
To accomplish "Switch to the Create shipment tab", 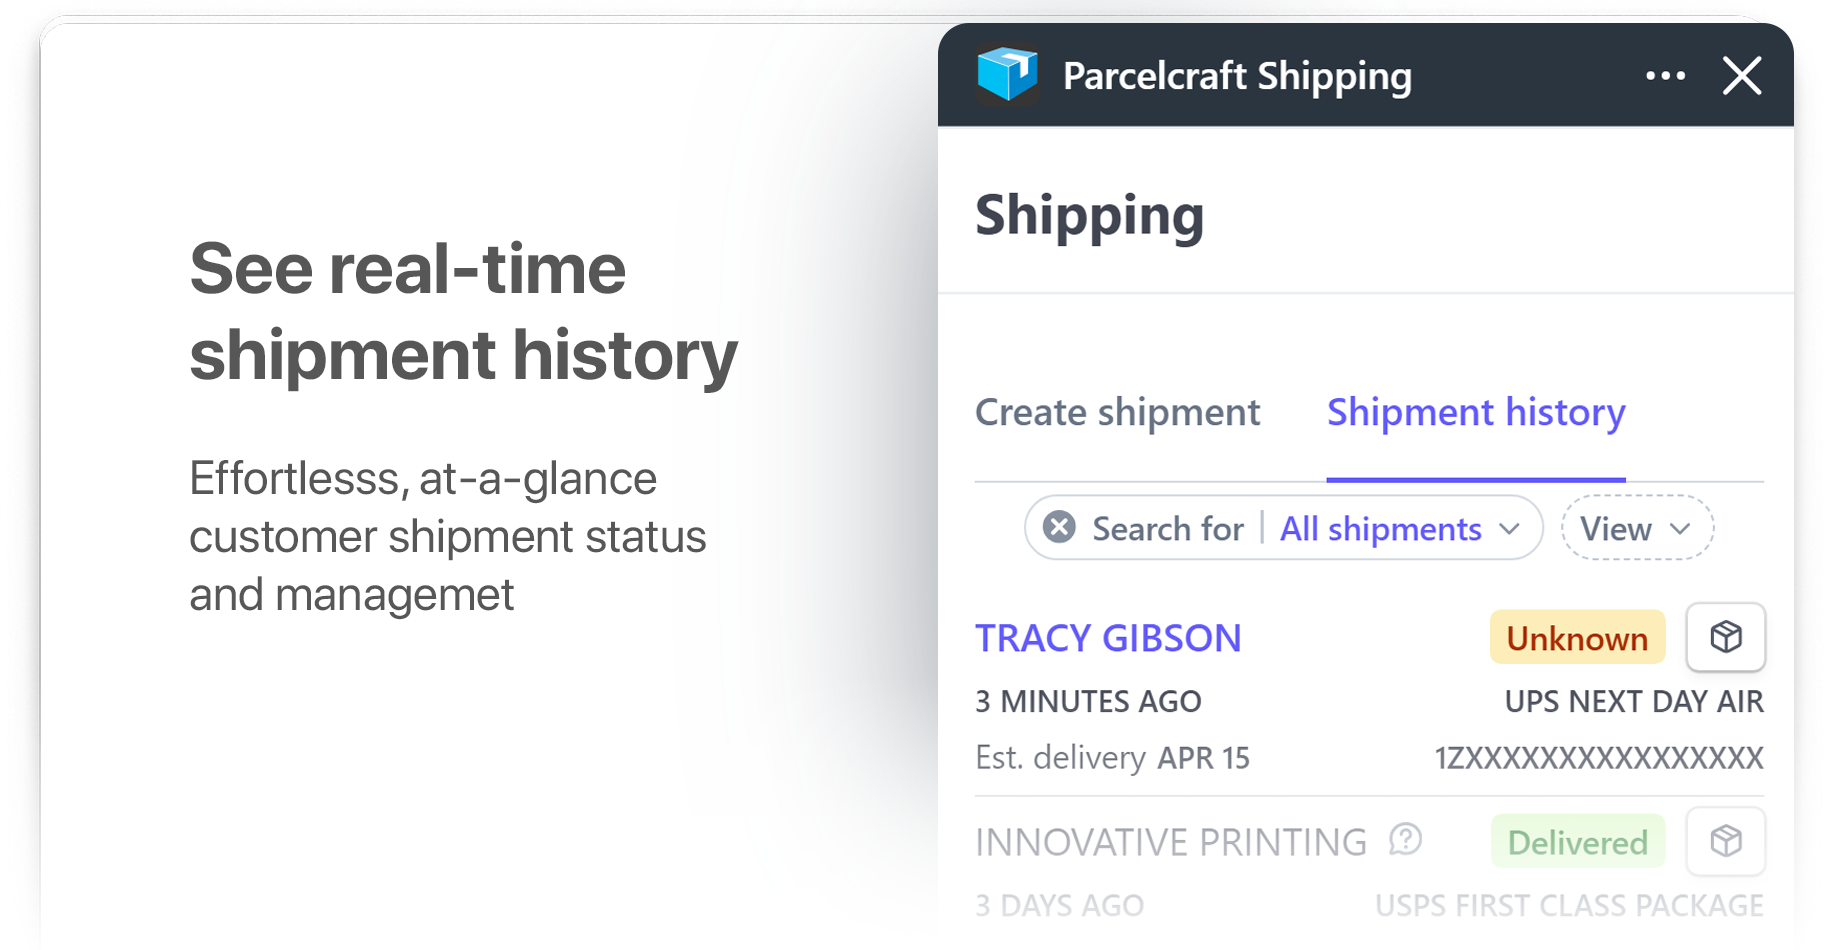I will point(1118,412).
